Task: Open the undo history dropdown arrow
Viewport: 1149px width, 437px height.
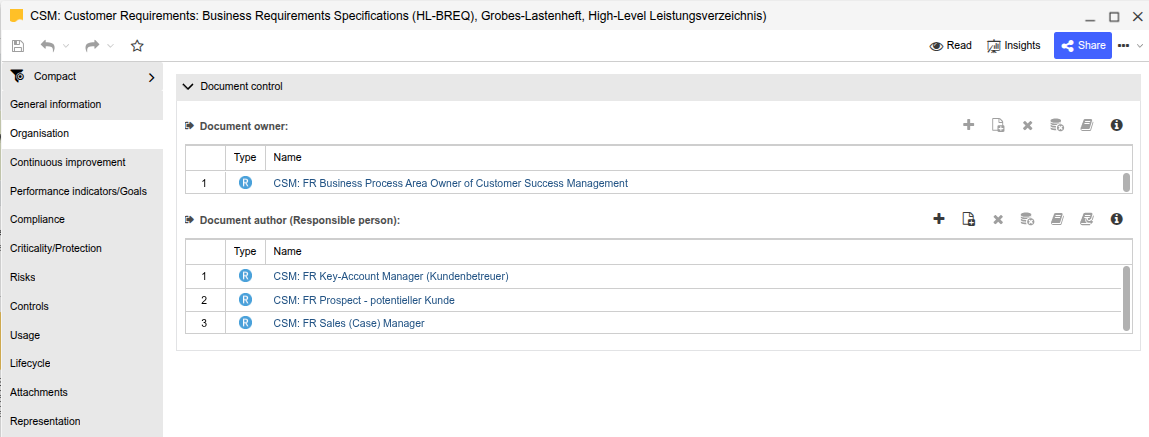Action: (x=66, y=46)
